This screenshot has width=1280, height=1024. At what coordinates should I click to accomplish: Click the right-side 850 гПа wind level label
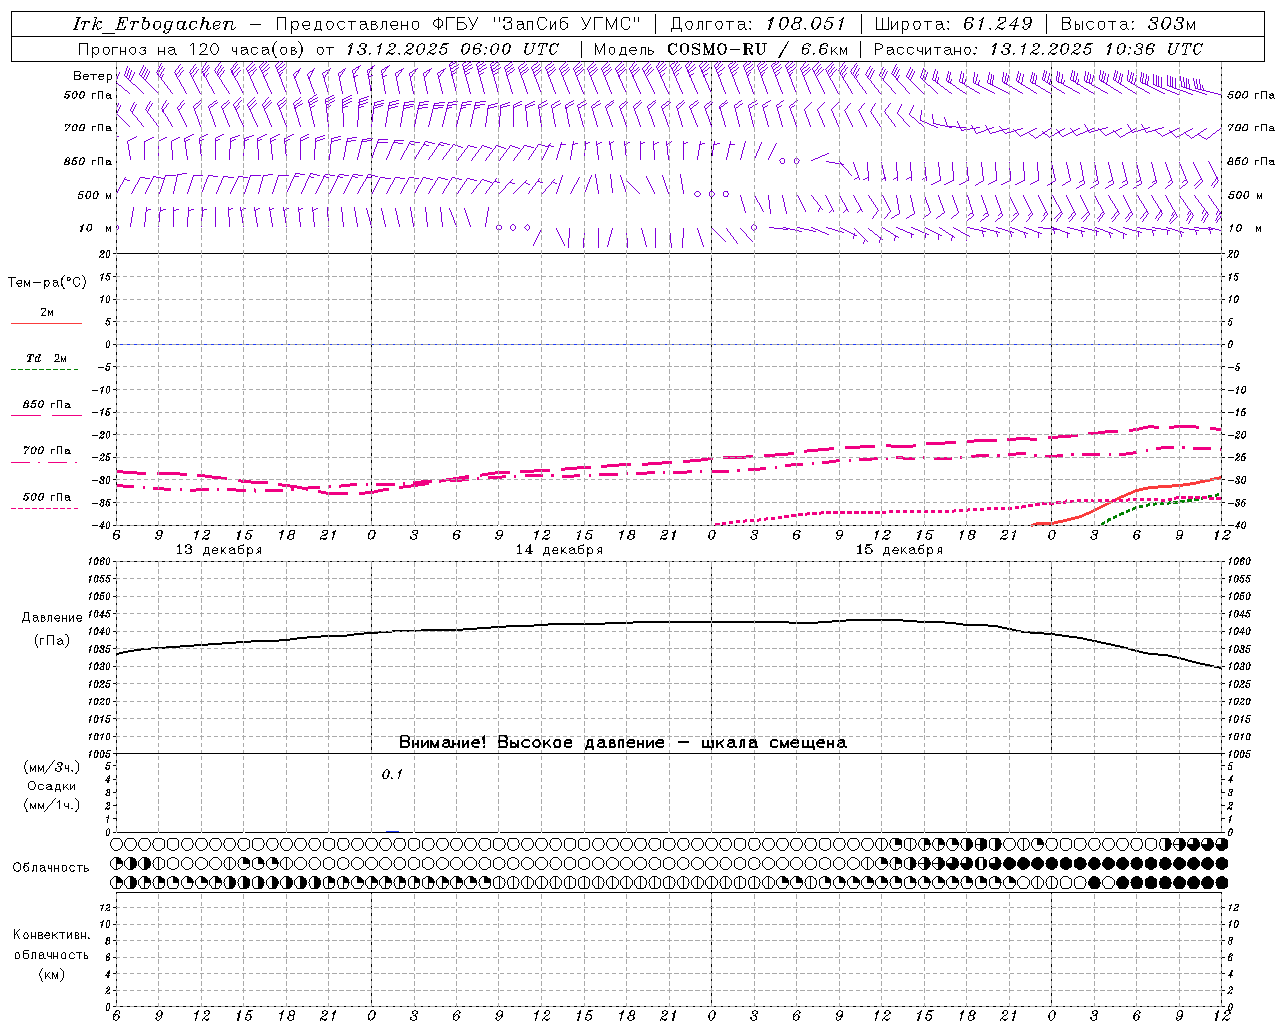tap(1251, 161)
